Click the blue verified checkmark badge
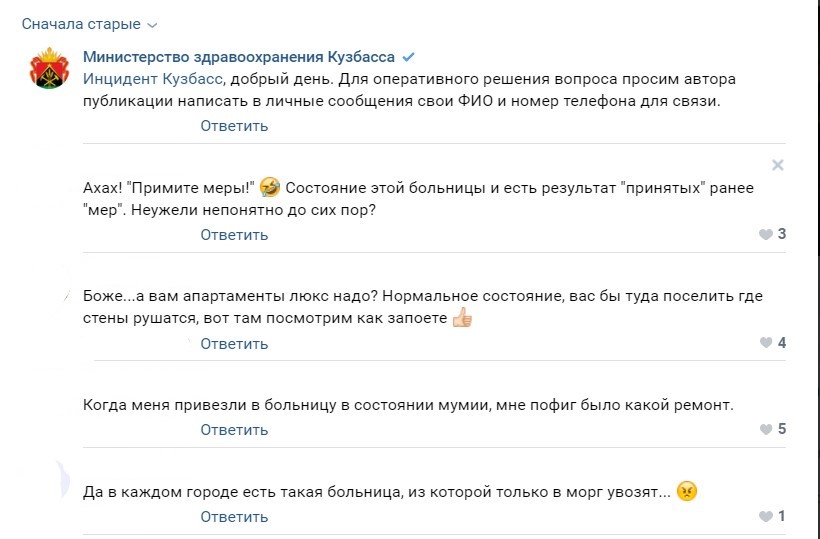Screen dimensions: 820x539 pyautogui.click(x=408, y=56)
